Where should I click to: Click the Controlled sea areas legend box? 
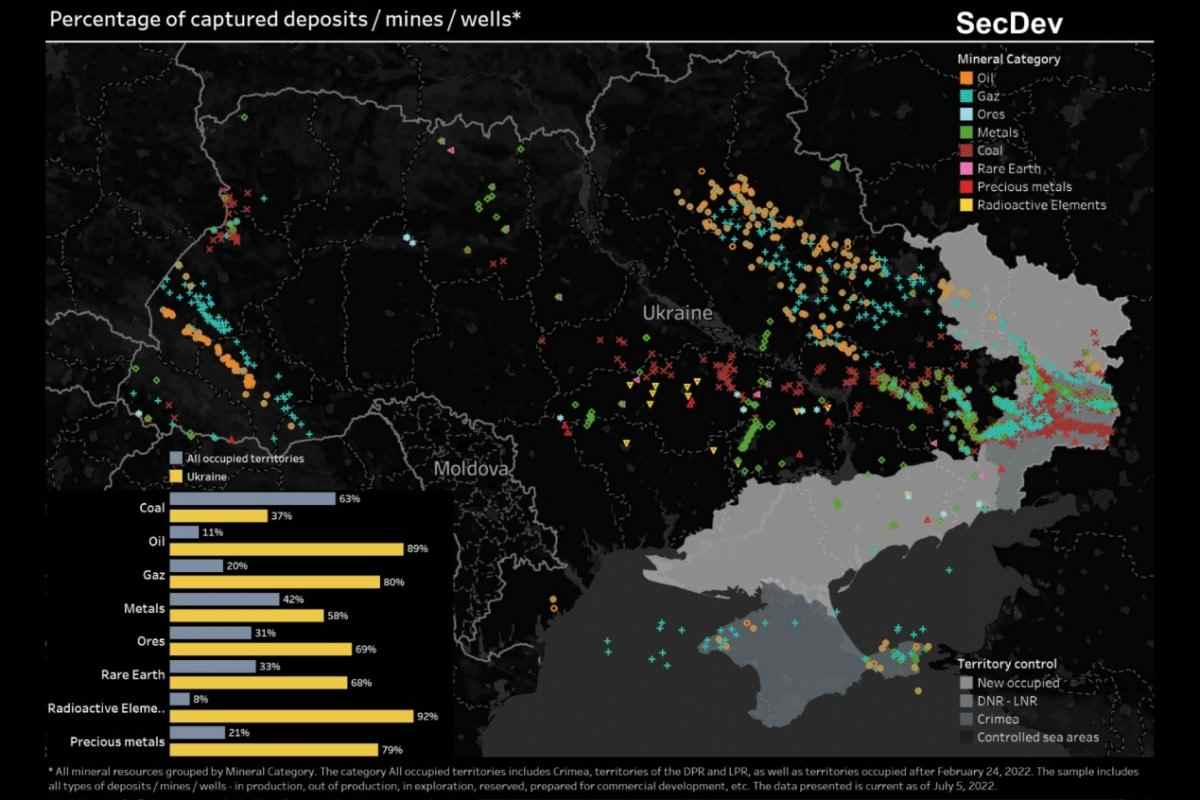coord(965,737)
